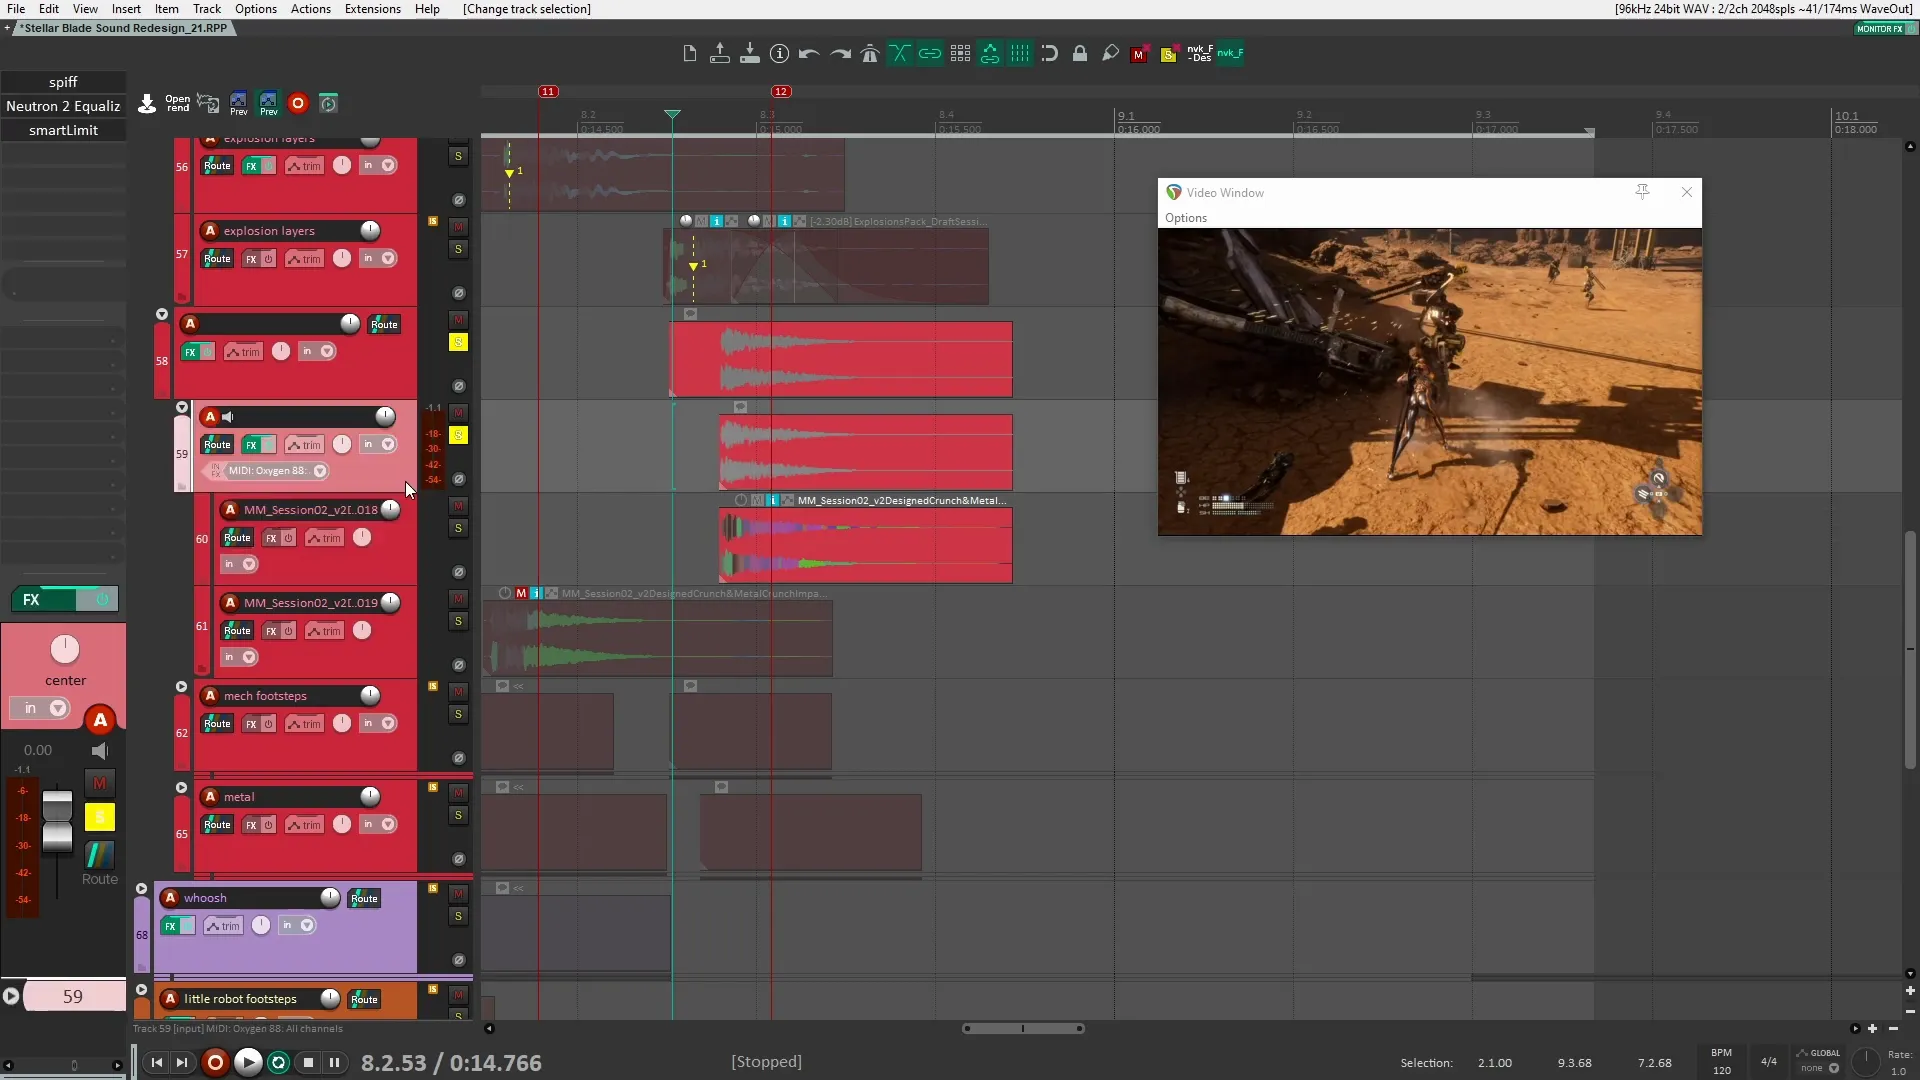The width and height of the screenshot is (1920, 1080).
Task: Toggle FX bypass on track 58
Action: pos(207,352)
